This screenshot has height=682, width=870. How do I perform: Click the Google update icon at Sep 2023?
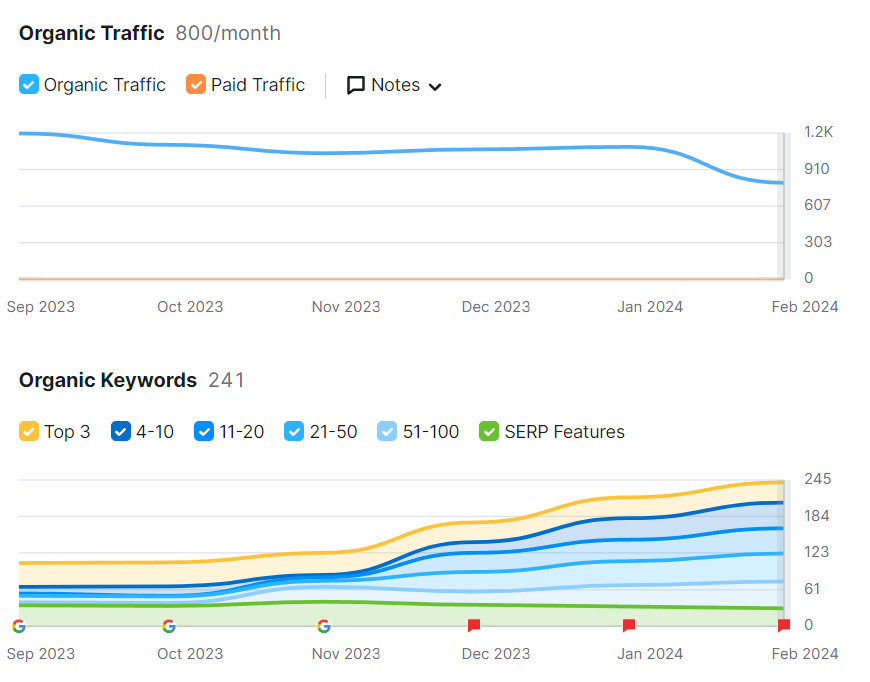tap(19, 626)
